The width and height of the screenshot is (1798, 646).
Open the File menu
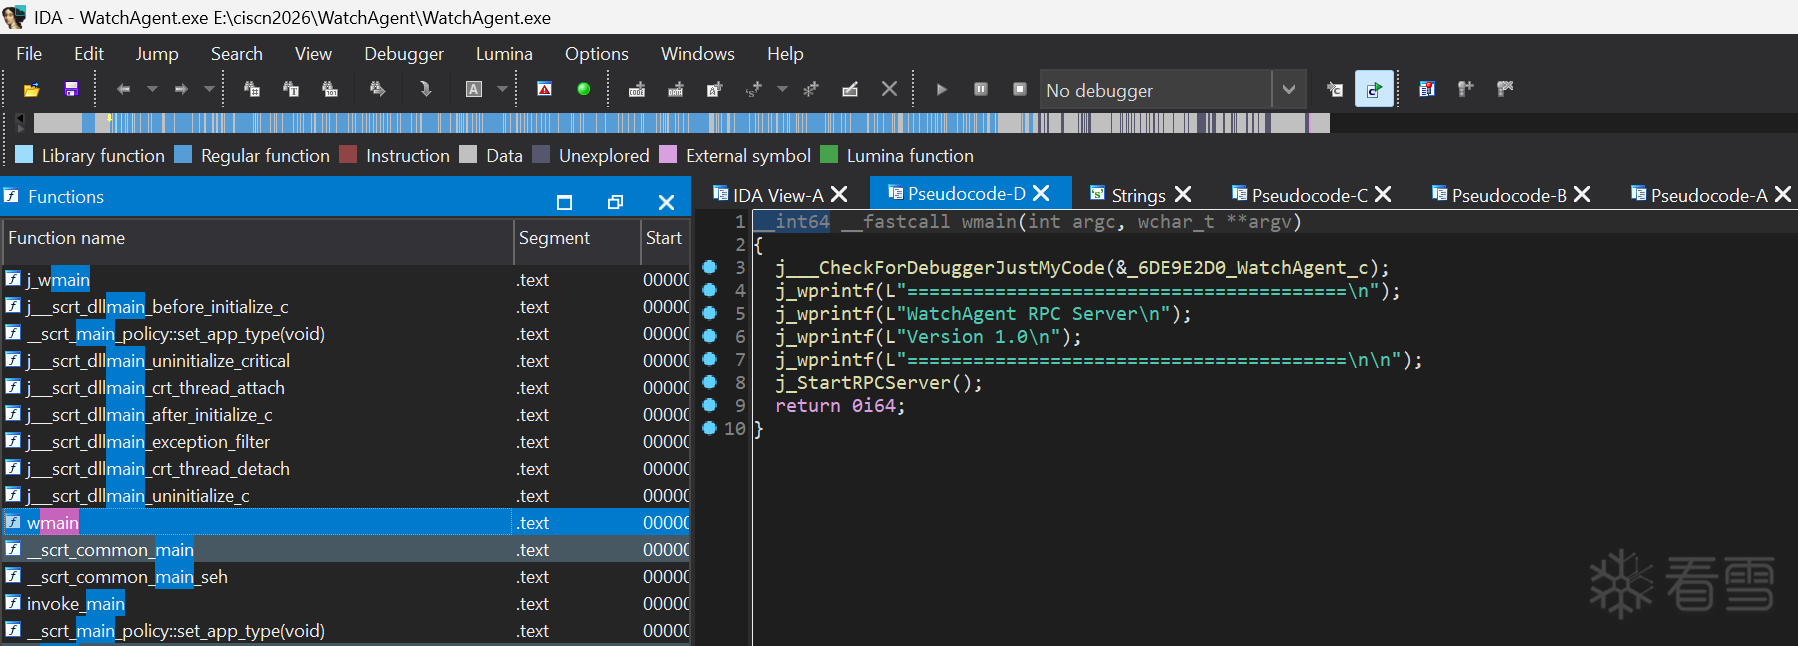(29, 54)
